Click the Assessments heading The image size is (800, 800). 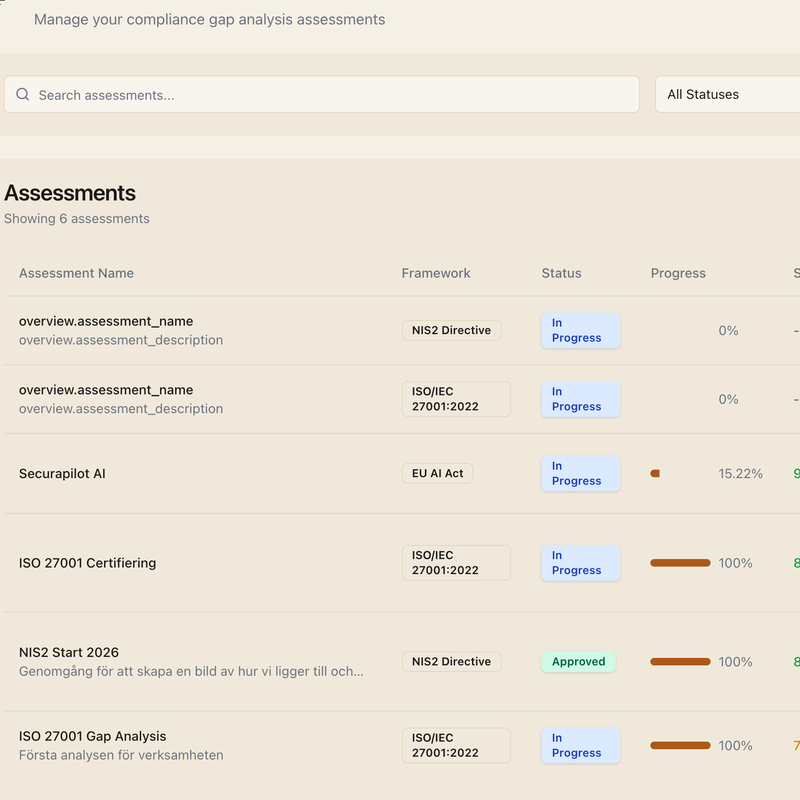(x=70, y=193)
